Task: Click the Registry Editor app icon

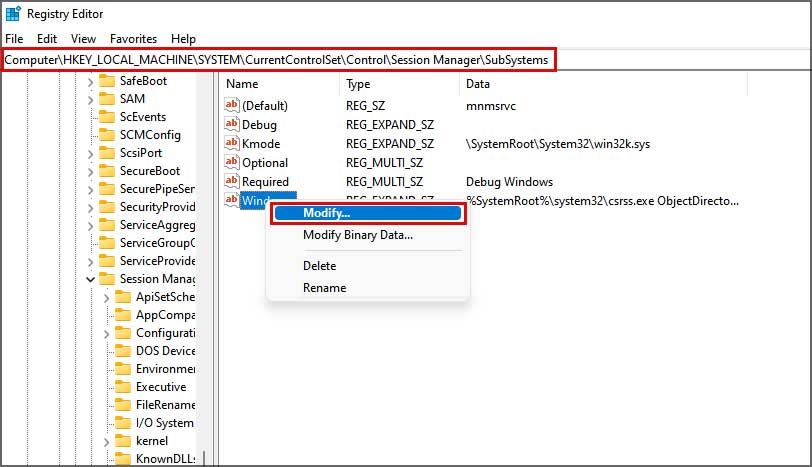Action: (13, 14)
